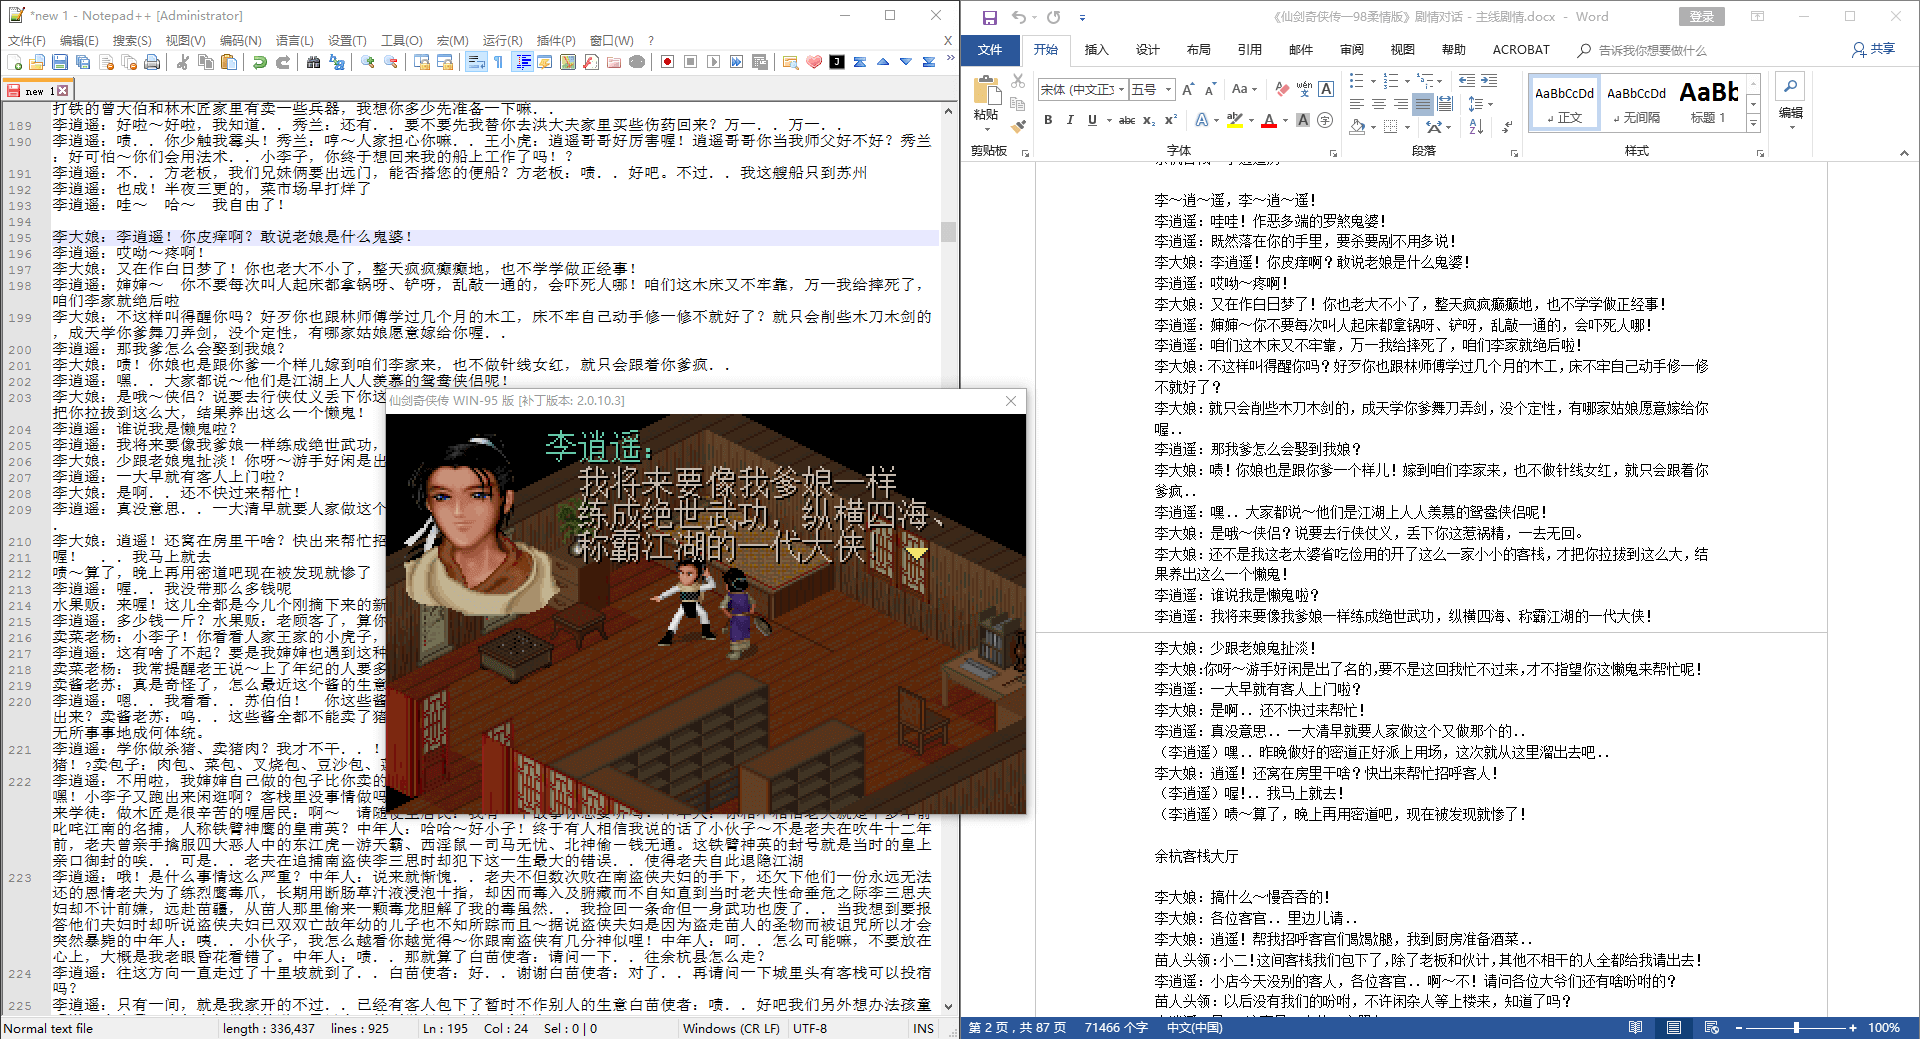Click the 共享 share button in Word
The height and width of the screenshot is (1039, 1920).
(1874, 49)
